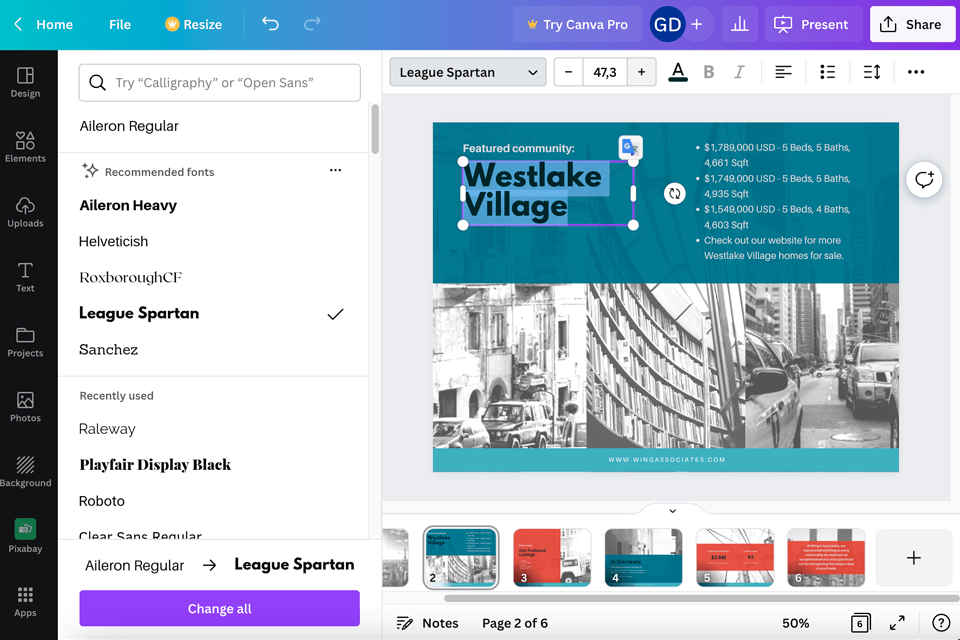Viewport: 960px width, 640px height.
Task: Open the Design panel
Action: (25, 82)
